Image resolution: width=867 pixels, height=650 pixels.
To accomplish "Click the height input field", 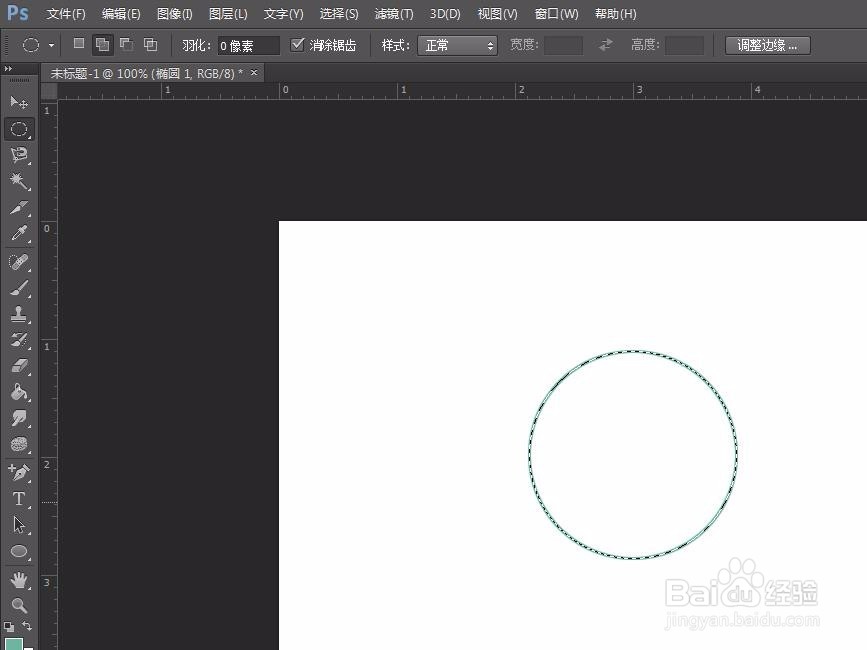I will click(685, 45).
